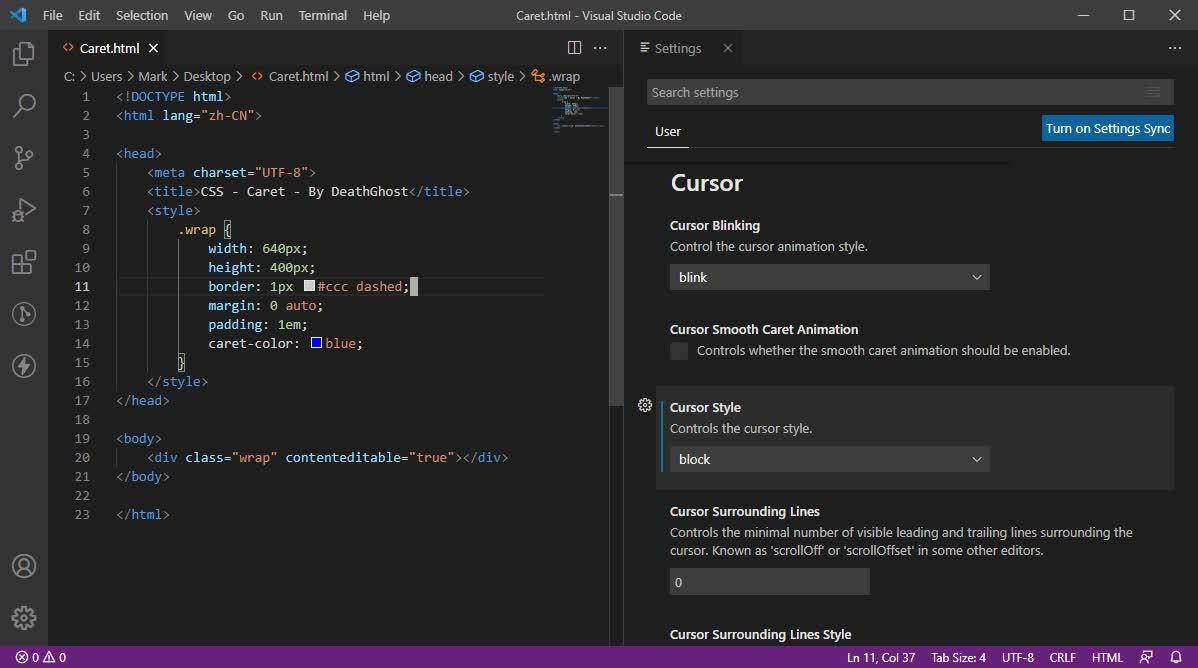Open the Manage gear menu
The height and width of the screenshot is (668, 1198).
24,618
